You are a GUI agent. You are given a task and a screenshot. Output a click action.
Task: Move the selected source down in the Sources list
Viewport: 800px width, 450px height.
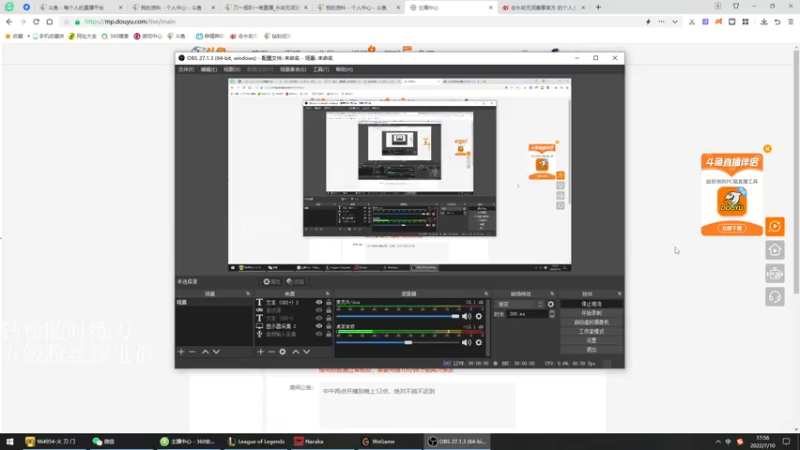(x=307, y=352)
